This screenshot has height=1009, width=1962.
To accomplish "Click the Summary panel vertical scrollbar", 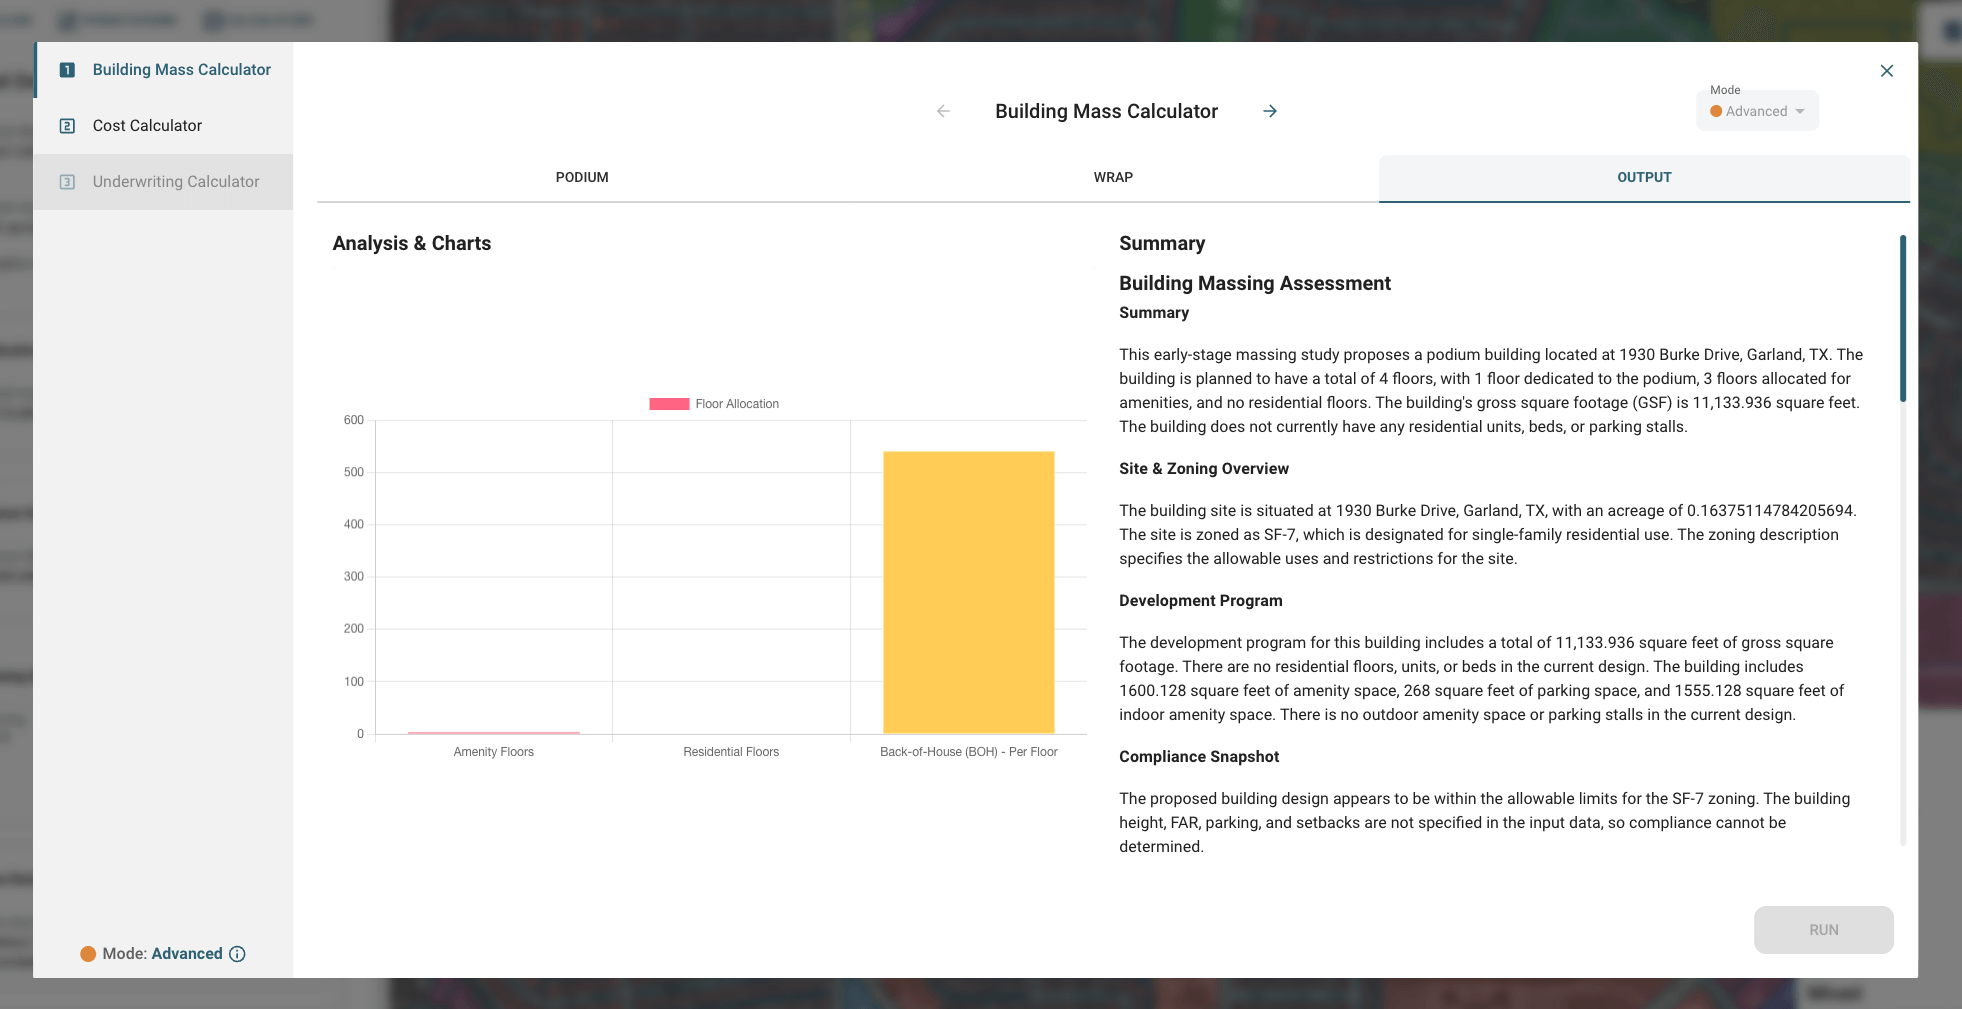I will click(x=1902, y=320).
